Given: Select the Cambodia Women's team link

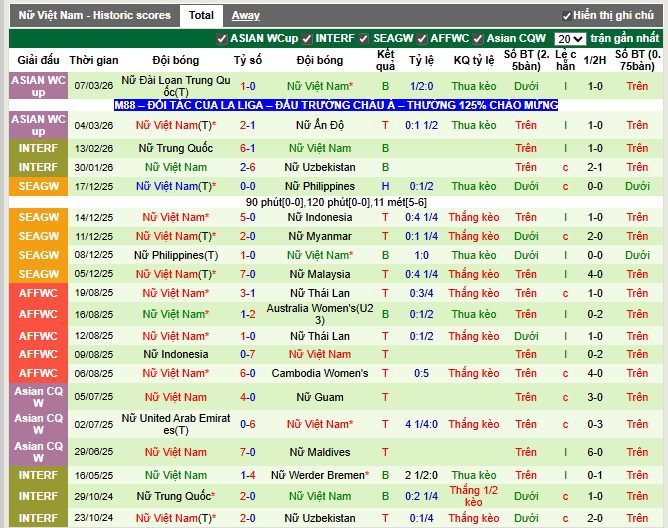Looking at the screenshot, I should [x=319, y=373].
